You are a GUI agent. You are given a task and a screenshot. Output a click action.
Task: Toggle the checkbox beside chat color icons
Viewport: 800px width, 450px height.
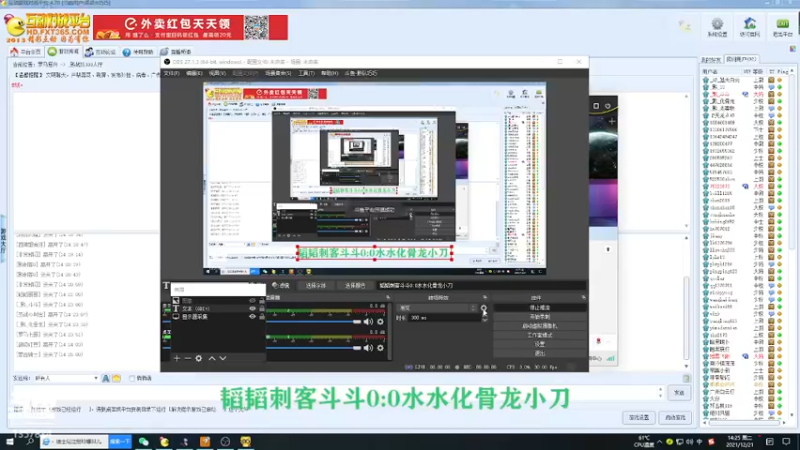click(132, 378)
